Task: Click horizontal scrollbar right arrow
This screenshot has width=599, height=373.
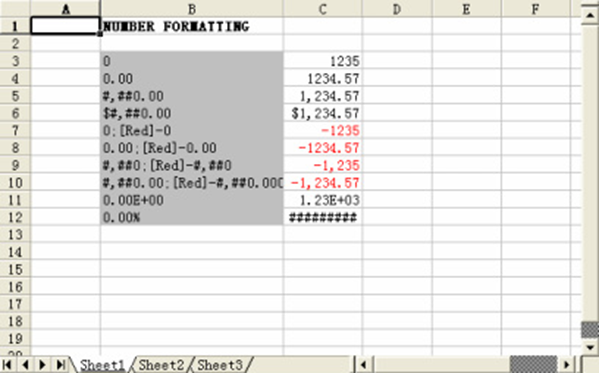Action: 567,365
